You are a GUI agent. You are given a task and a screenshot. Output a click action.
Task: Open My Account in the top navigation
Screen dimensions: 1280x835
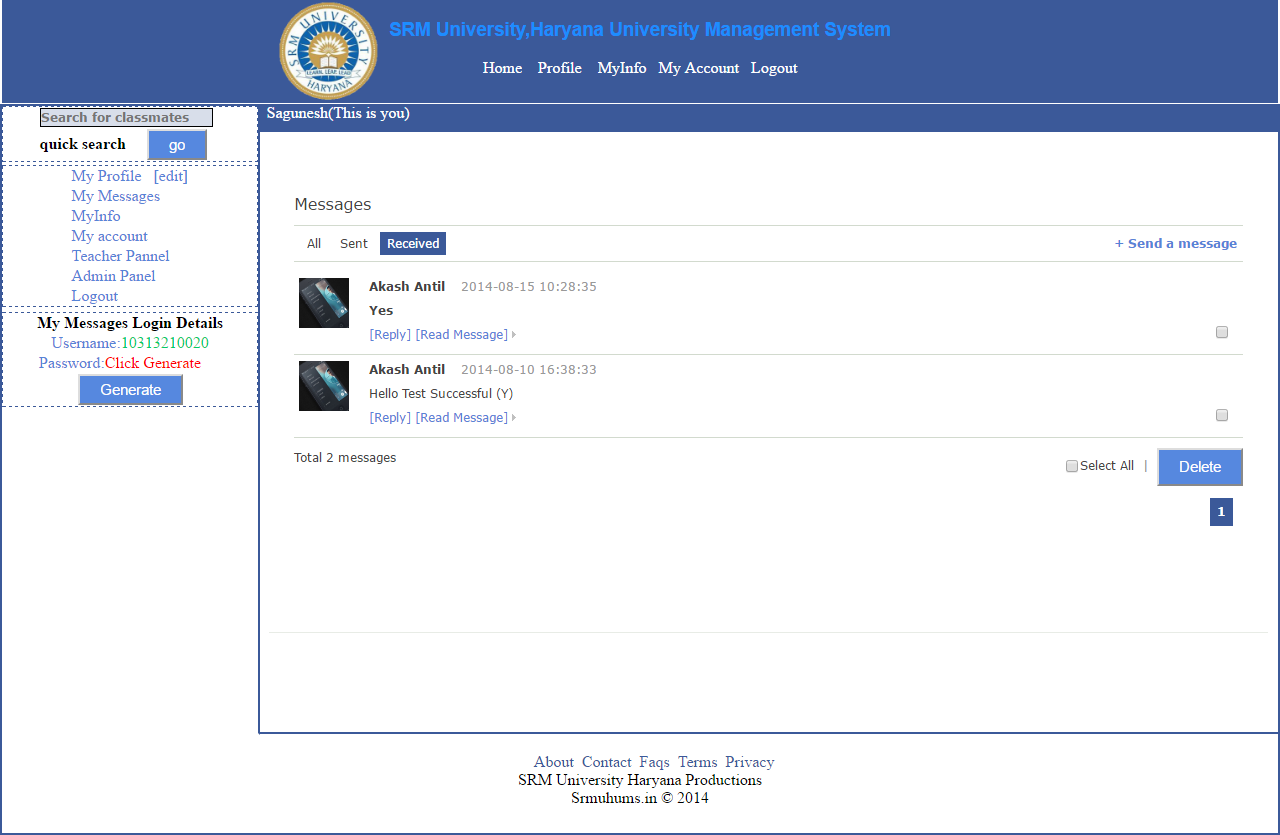(698, 68)
